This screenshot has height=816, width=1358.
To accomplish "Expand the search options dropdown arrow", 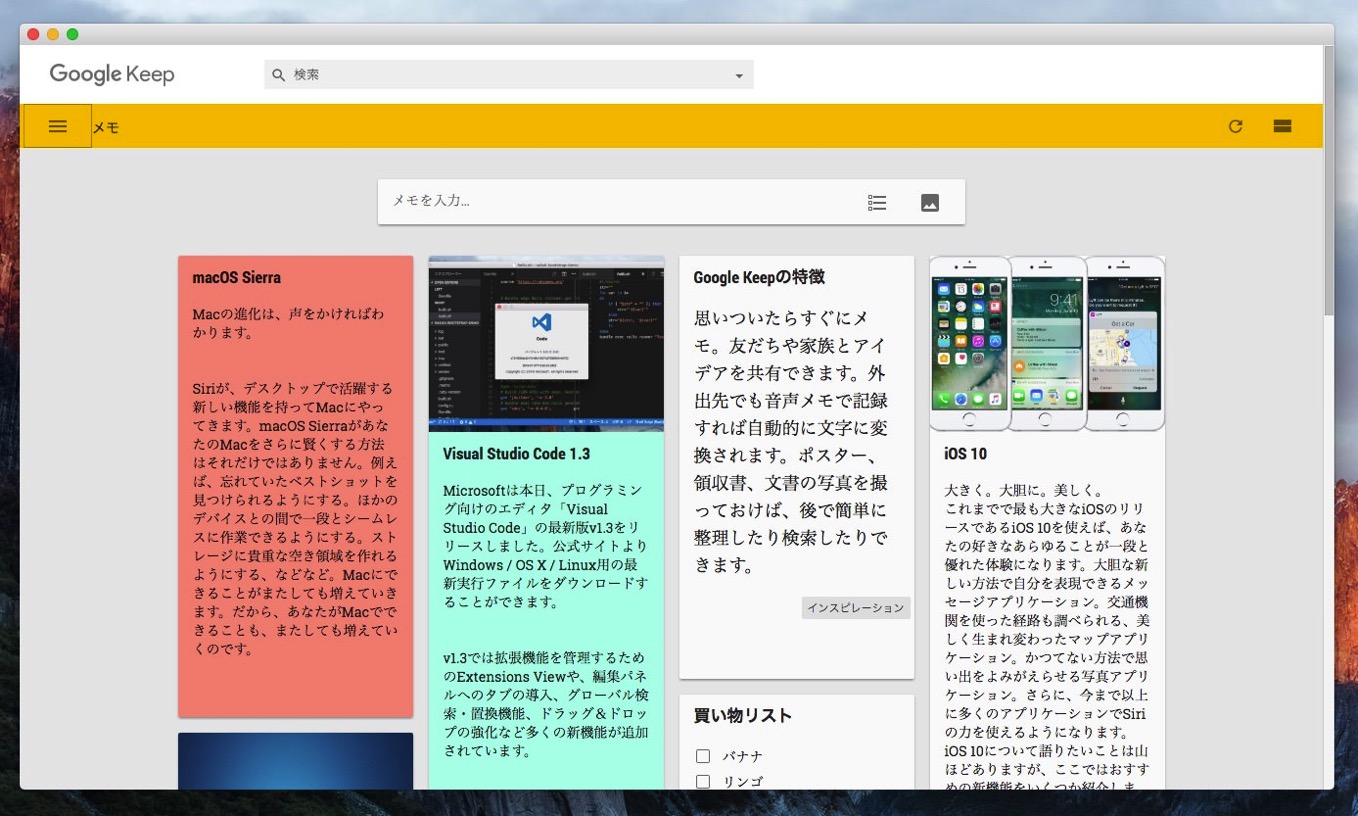I will pyautogui.click(x=739, y=76).
